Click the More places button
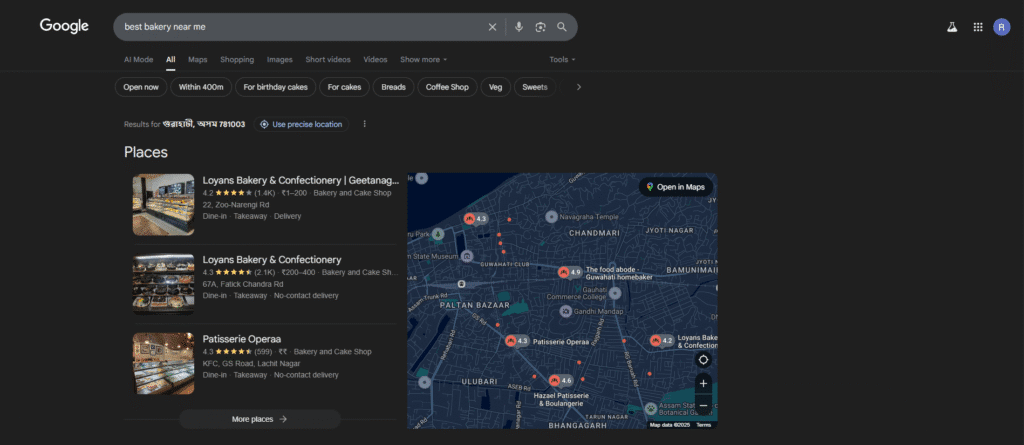1024x445 pixels. (260, 419)
